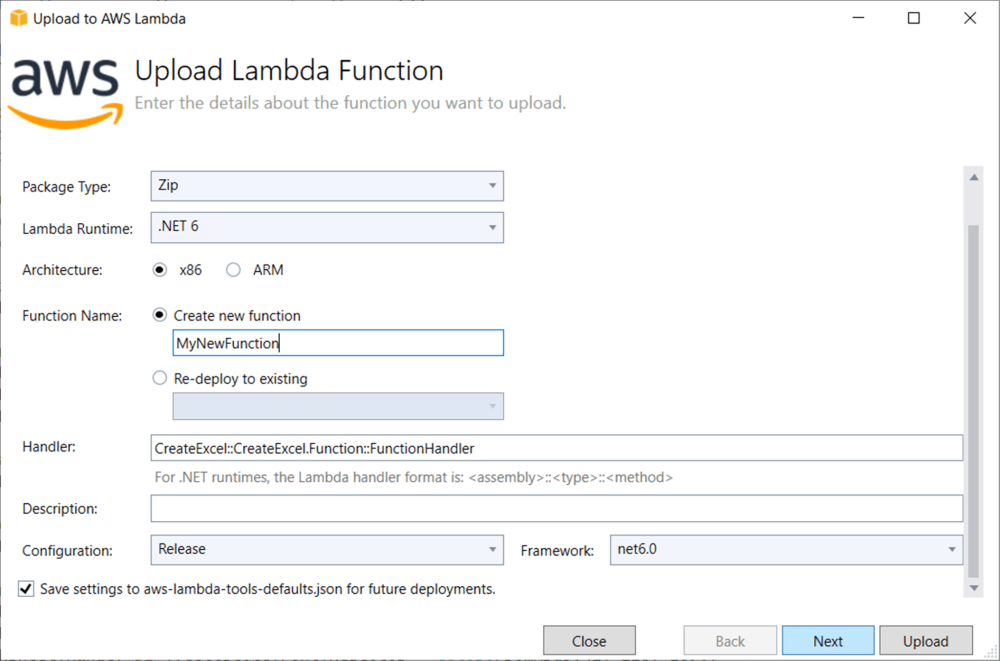1000x661 pixels.
Task: Expand the Framework net6.0 dropdown
Action: tap(786, 549)
